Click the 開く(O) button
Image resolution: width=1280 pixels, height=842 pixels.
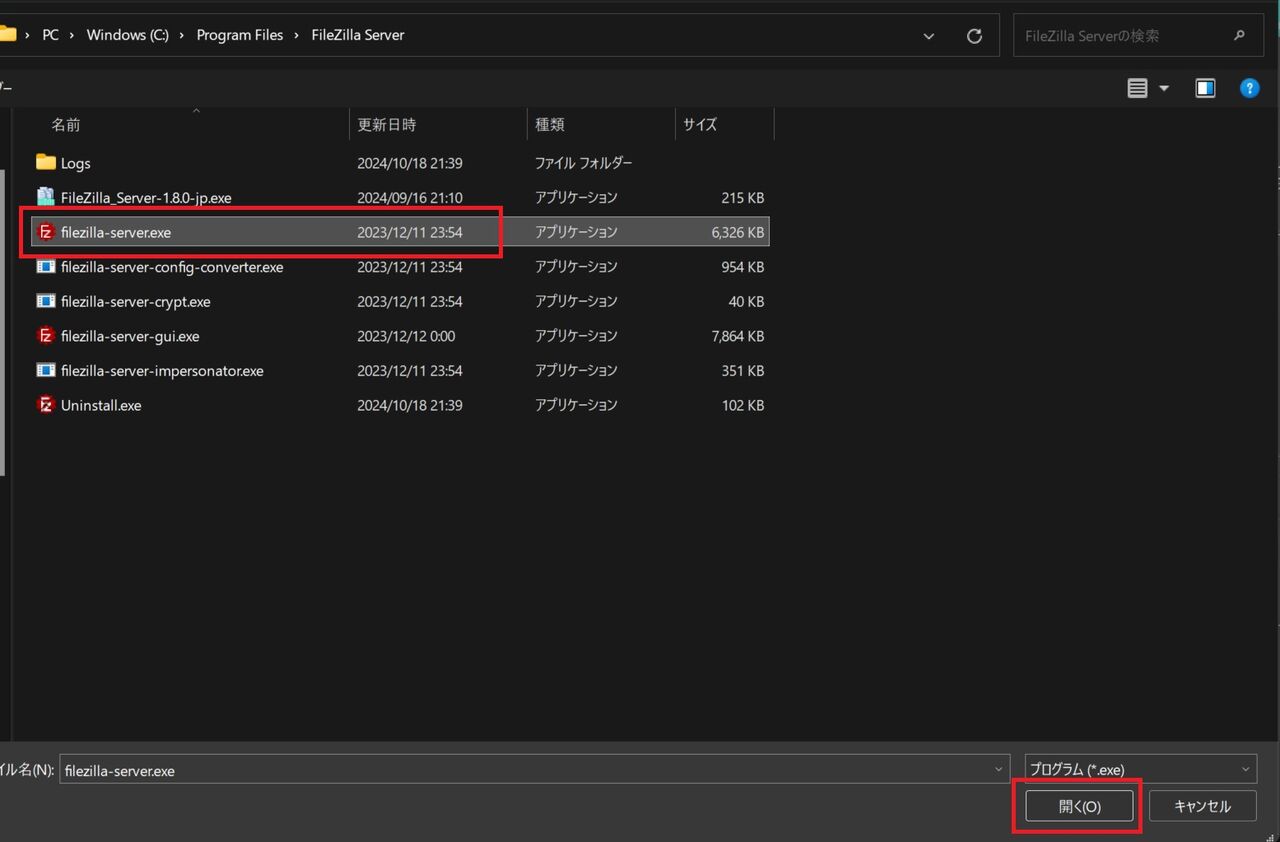1079,806
